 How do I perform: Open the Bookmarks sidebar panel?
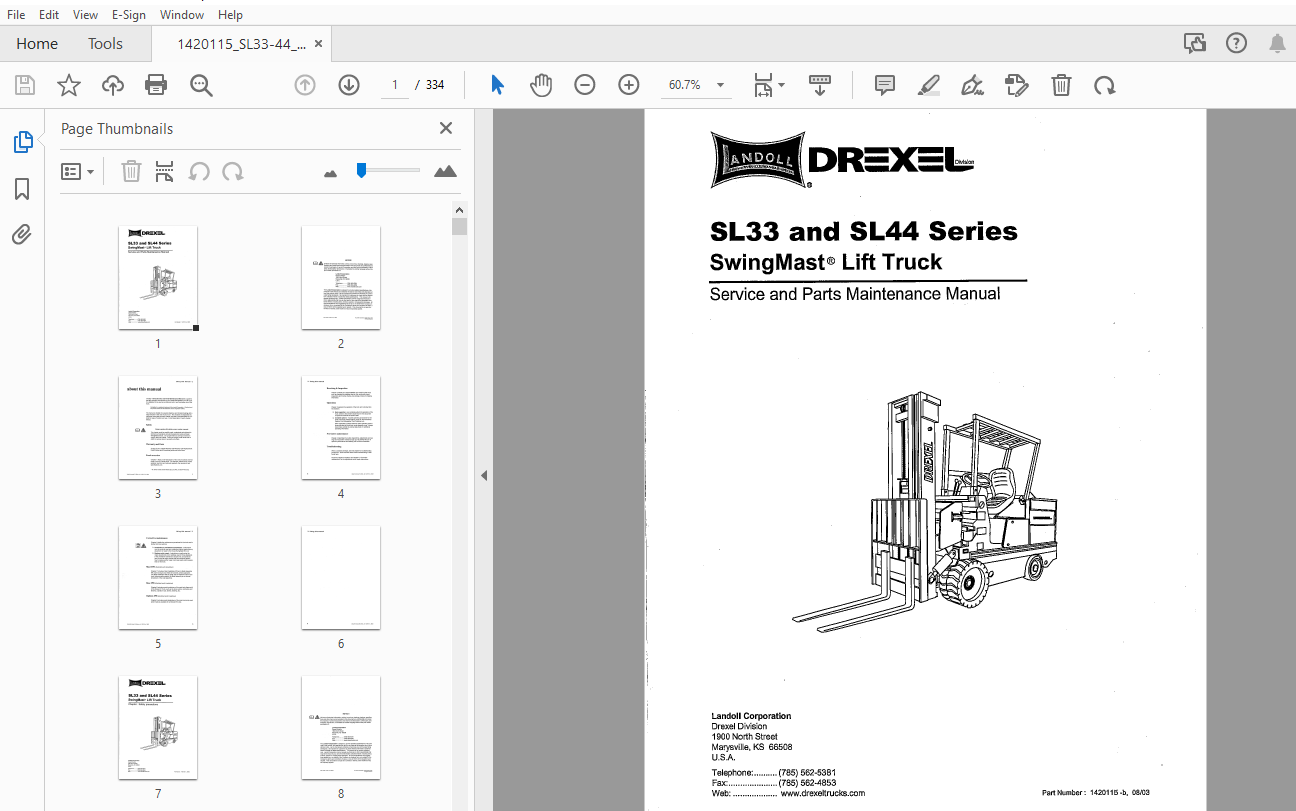coord(22,189)
